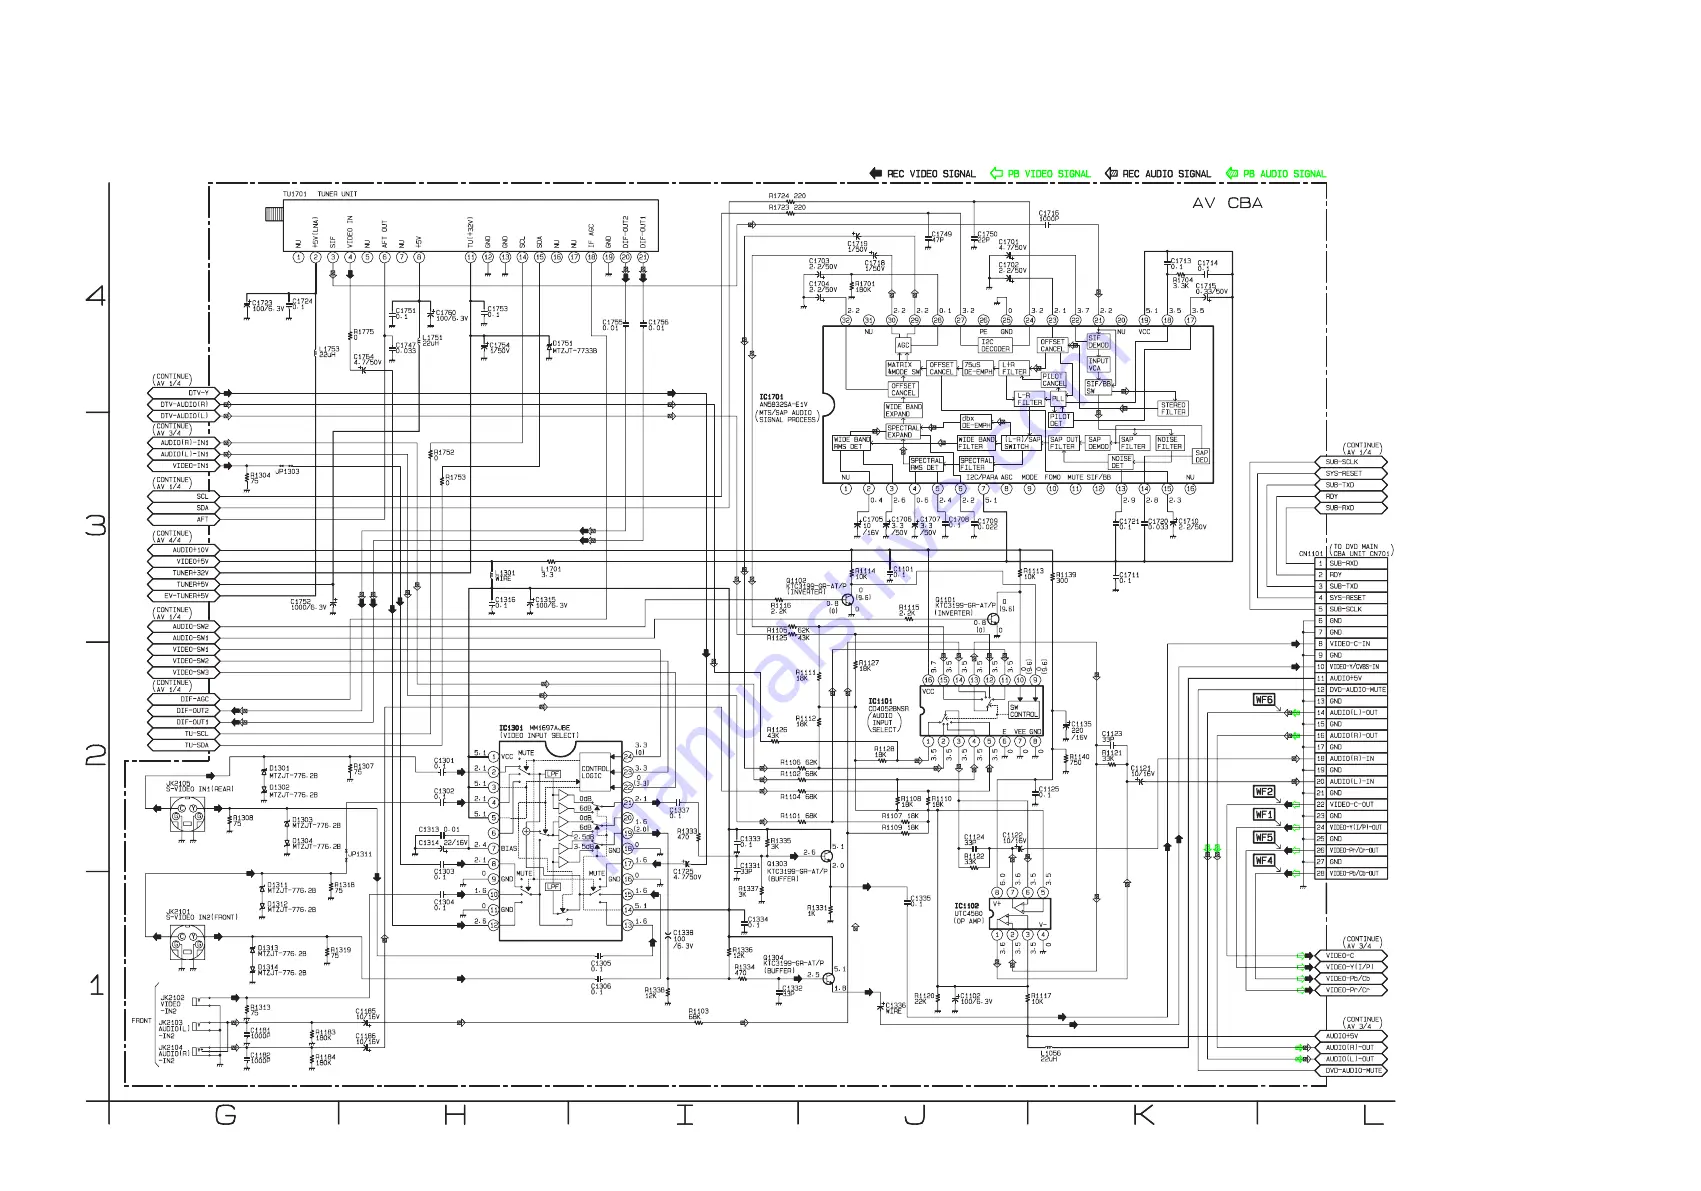The width and height of the screenshot is (1701, 1191).
Task: Click the D1751 zener diode label
Action: 574,347
